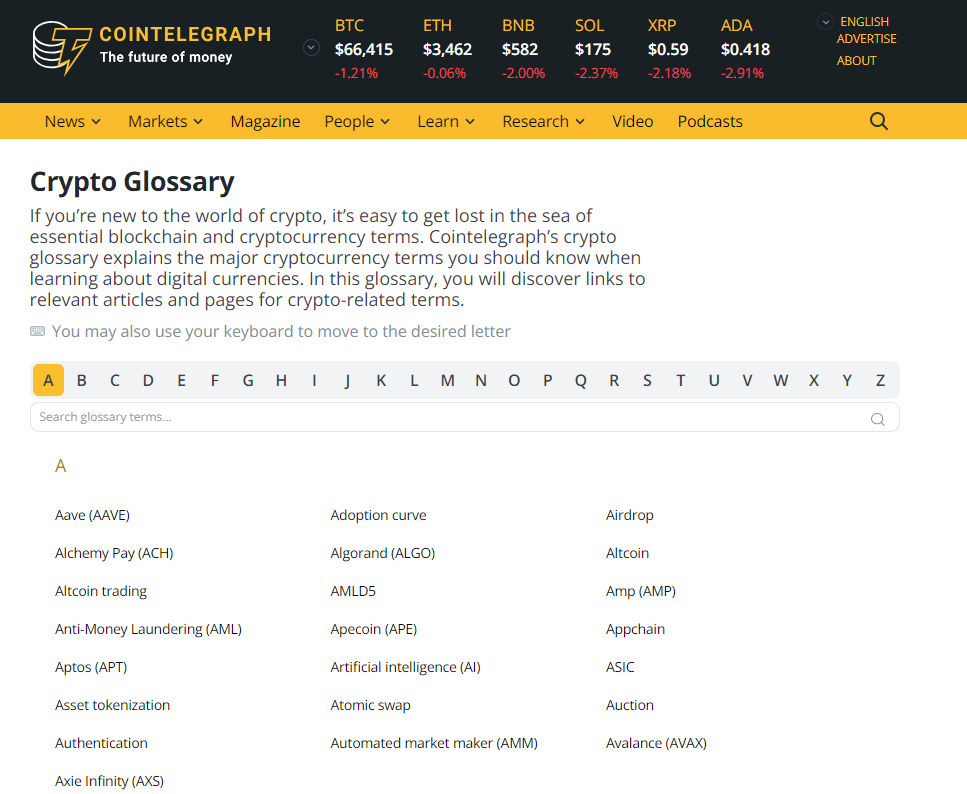The width and height of the screenshot is (967, 794).
Task: Open the ASIC term
Action: pyautogui.click(x=620, y=667)
